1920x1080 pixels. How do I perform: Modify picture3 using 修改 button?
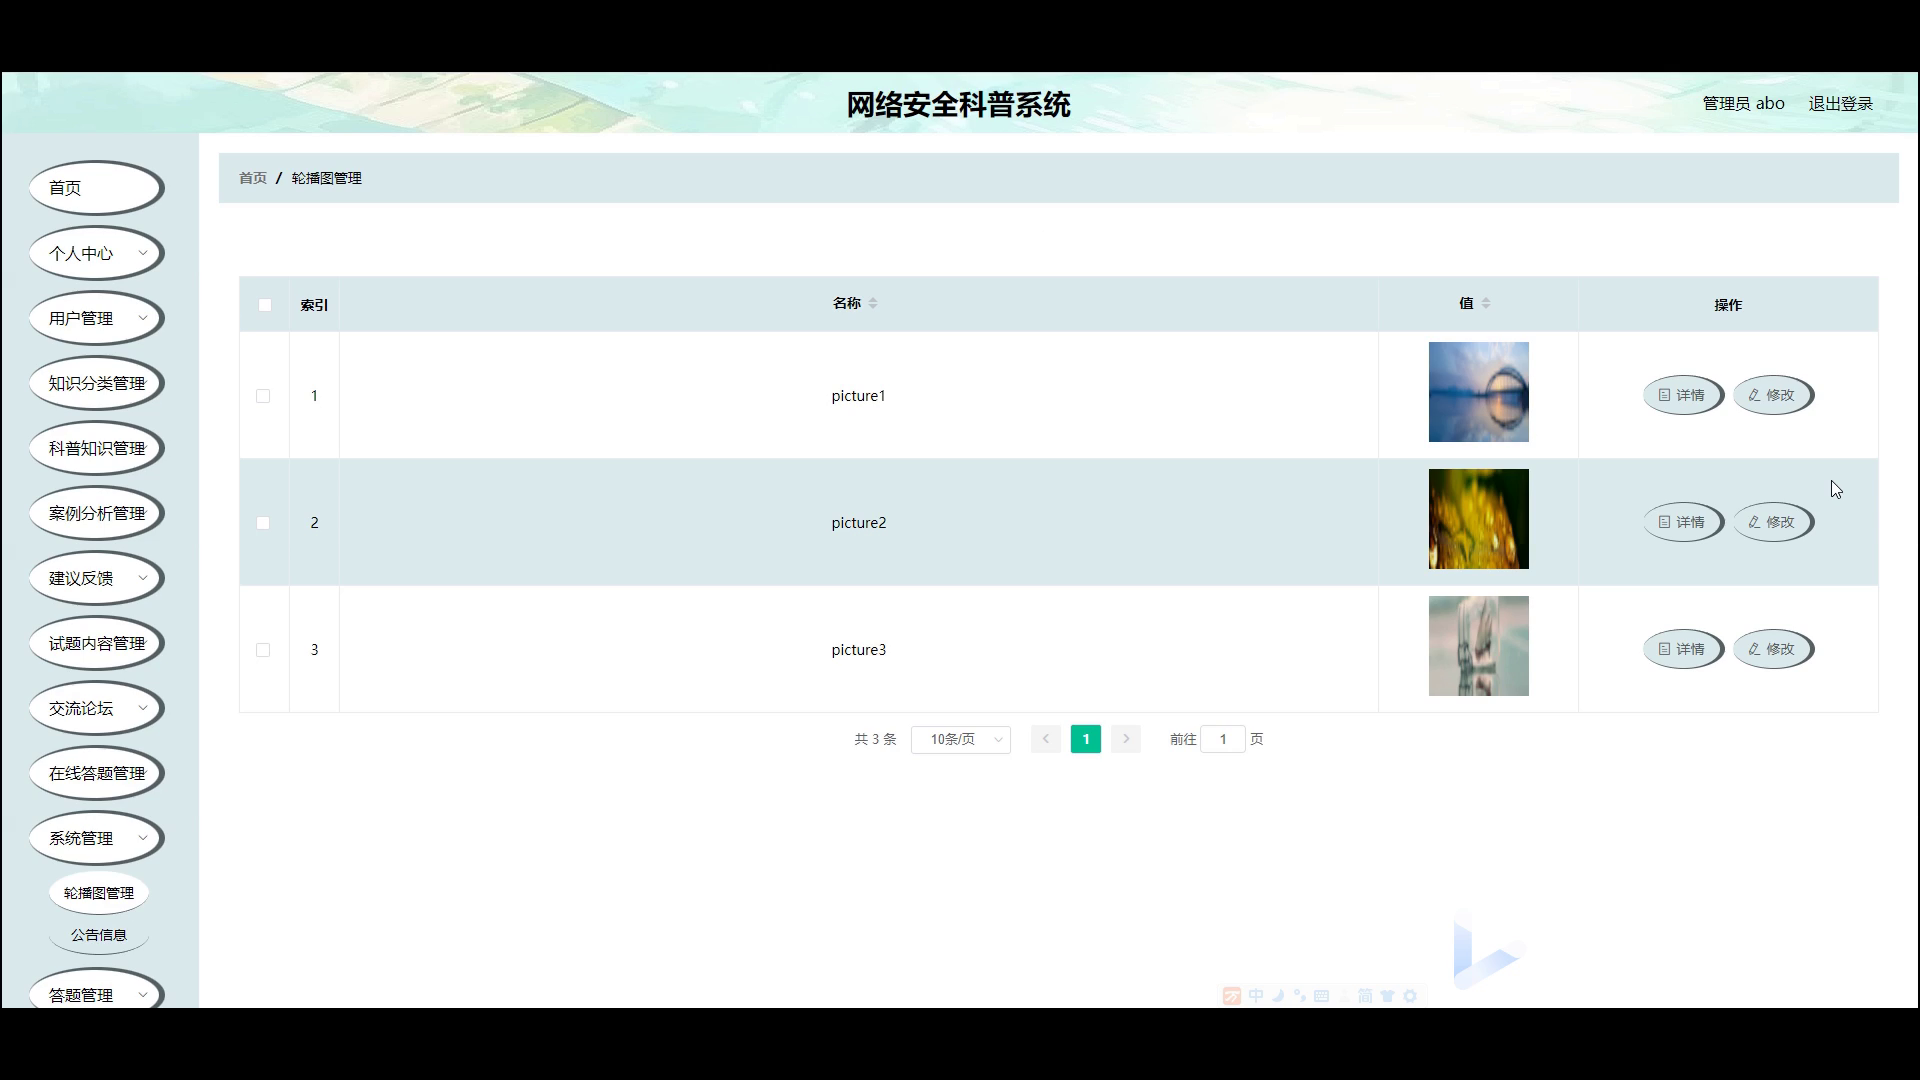1773,649
